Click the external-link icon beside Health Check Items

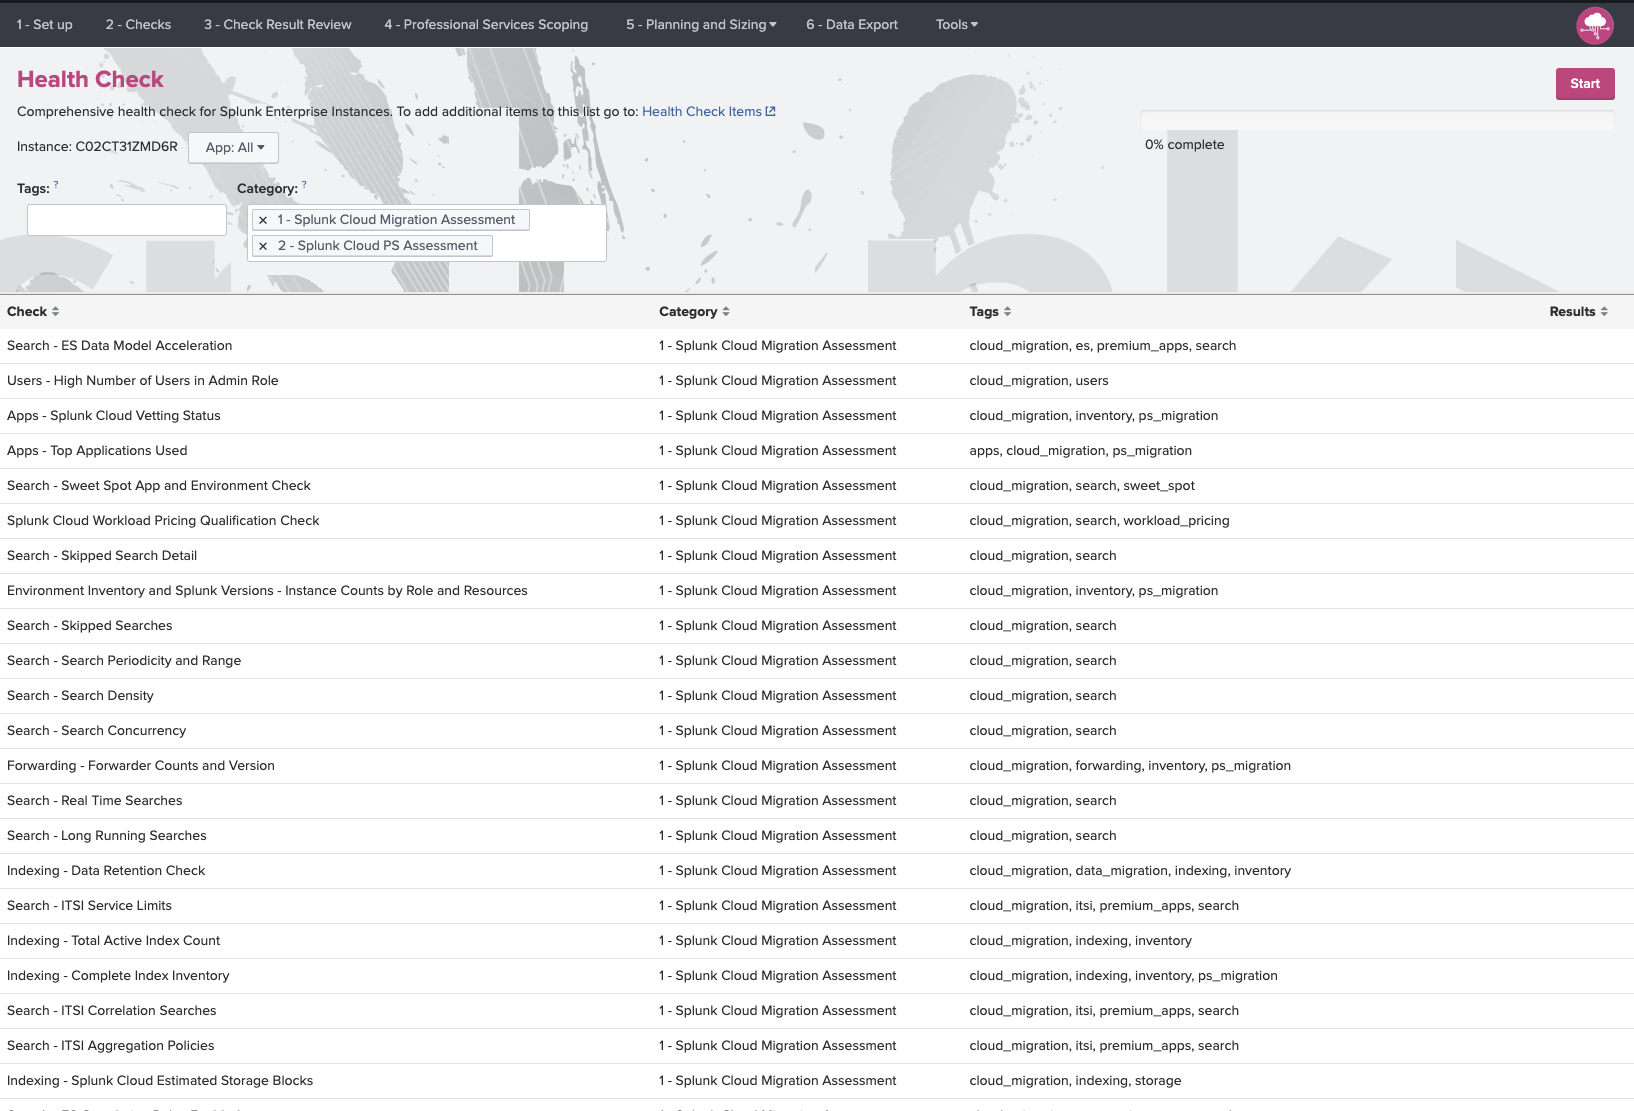pos(770,111)
